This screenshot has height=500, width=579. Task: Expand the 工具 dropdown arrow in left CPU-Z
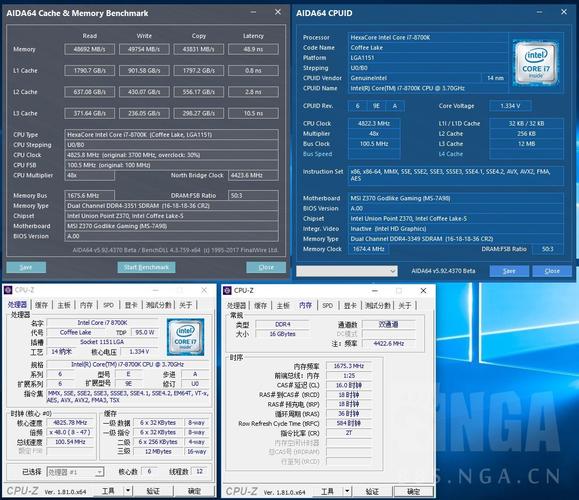click(x=127, y=491)
